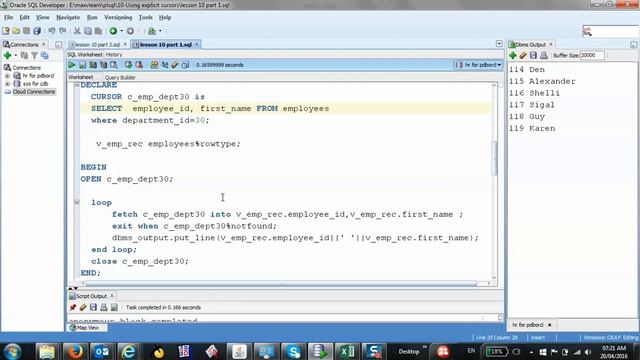Click the Copy icon in main toolbar
Image resolution: width=640 pixels, height=360 pixels.
click(x=88, y=31)
